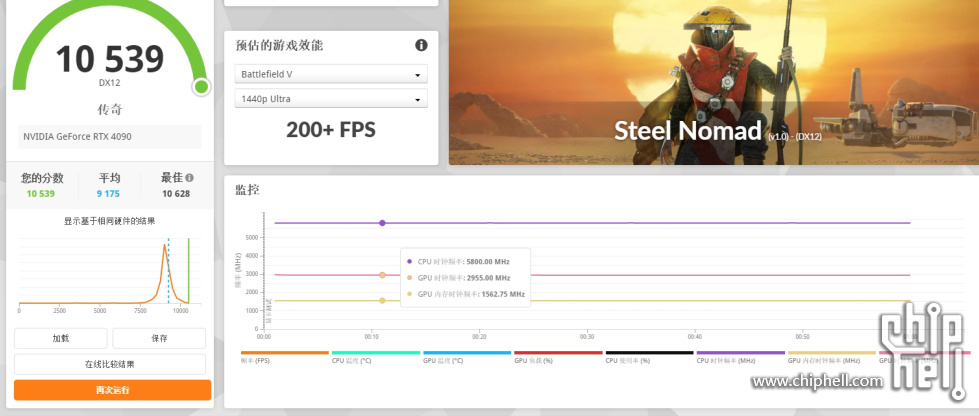Click the 10 539 main score number
The image size is (979, 416).
(110, 59)
